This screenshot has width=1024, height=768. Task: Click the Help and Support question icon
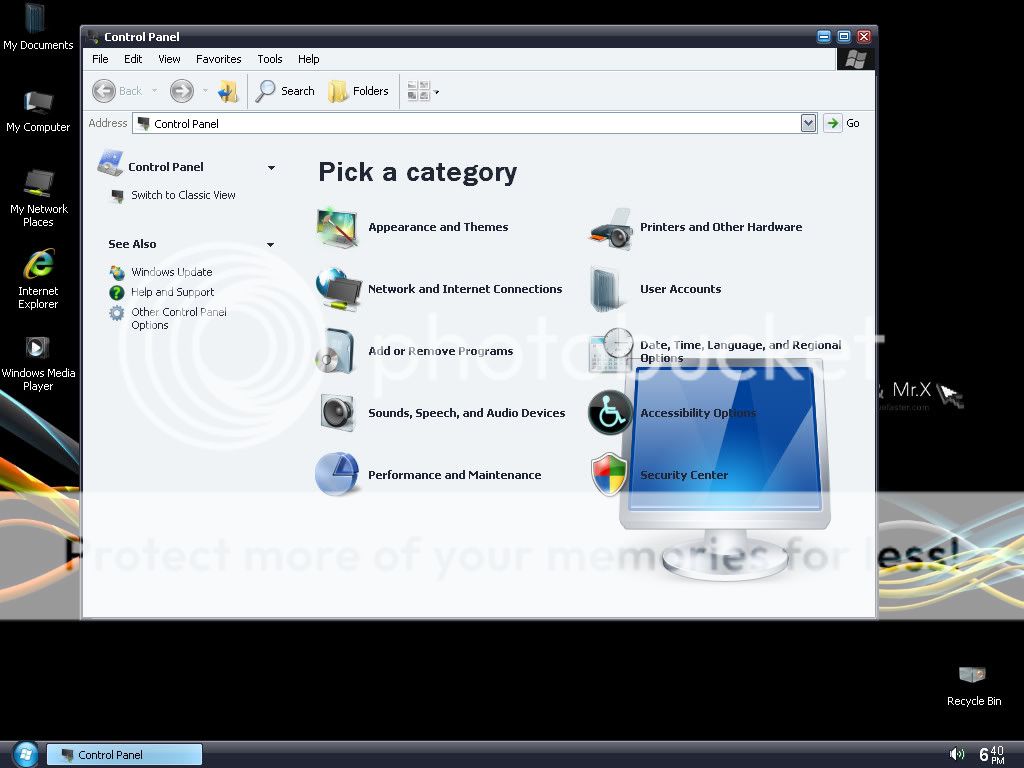point(117,293)
